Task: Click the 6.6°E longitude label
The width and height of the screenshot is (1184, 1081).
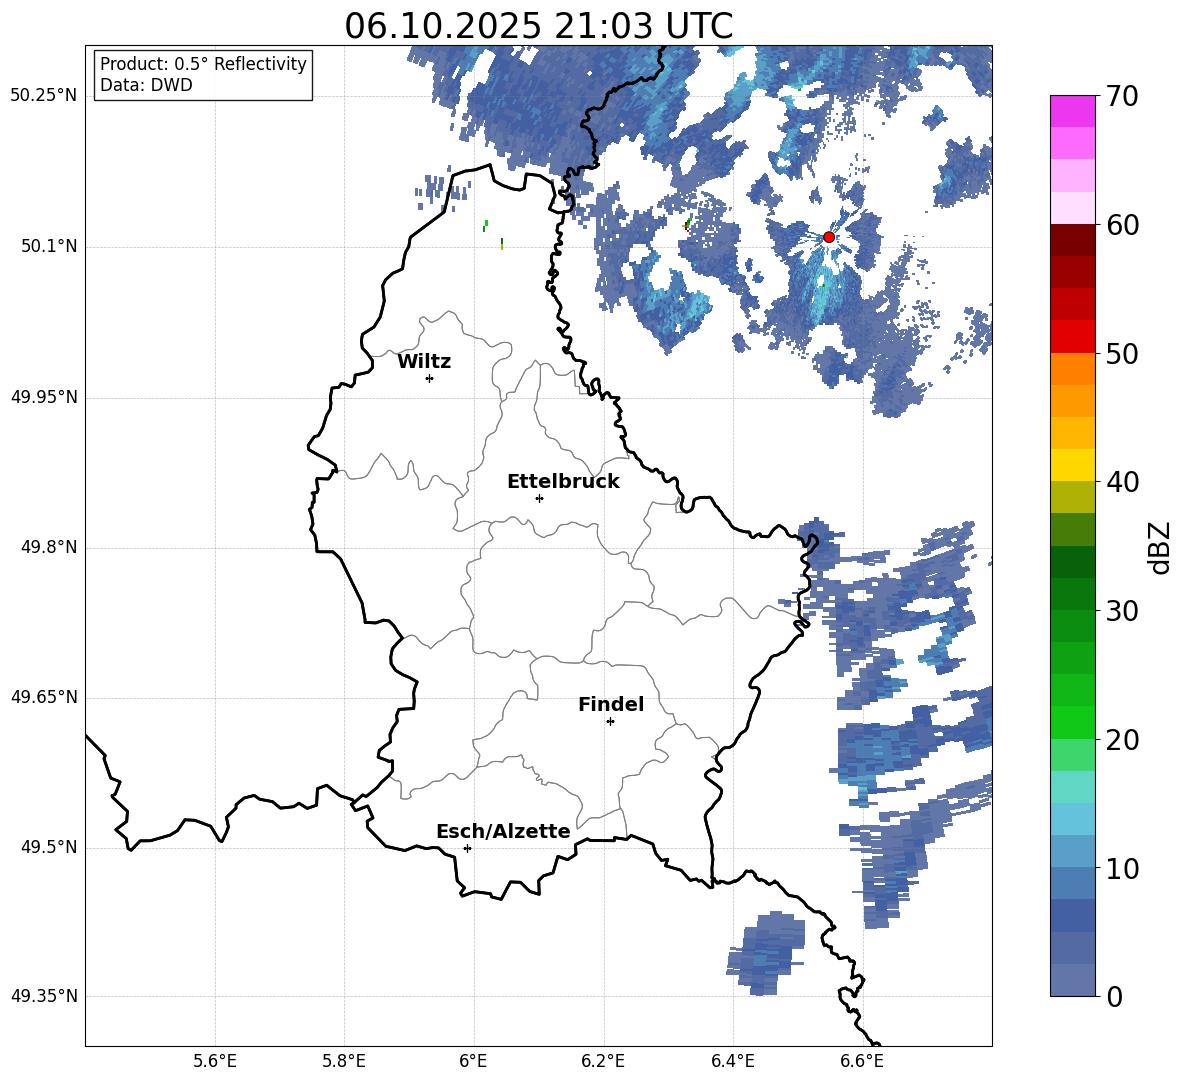Action: (x=862, y=1061)
